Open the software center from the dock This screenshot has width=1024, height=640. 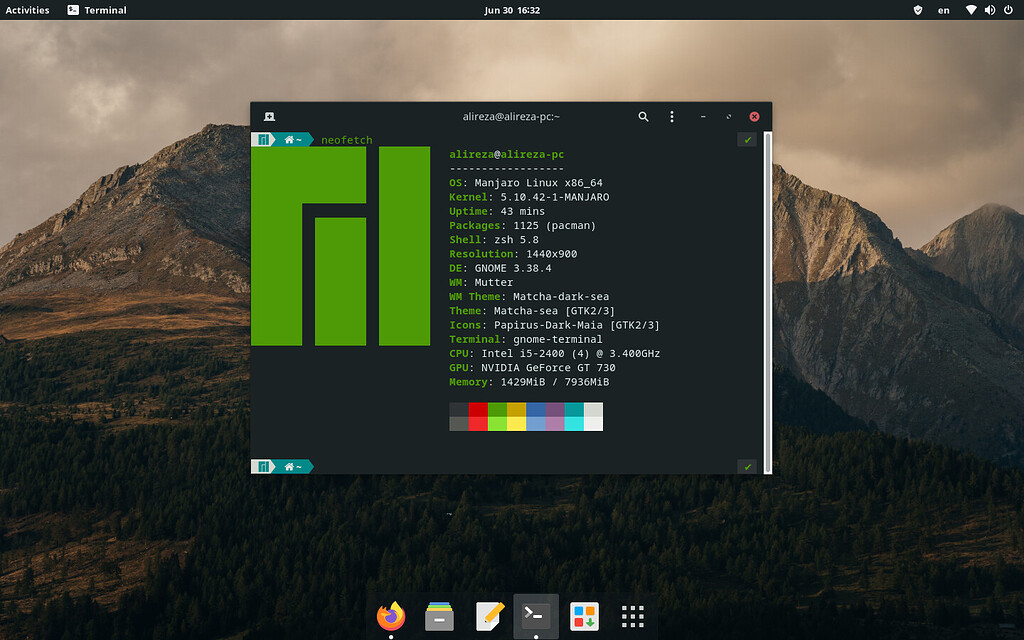click(583, 617)
